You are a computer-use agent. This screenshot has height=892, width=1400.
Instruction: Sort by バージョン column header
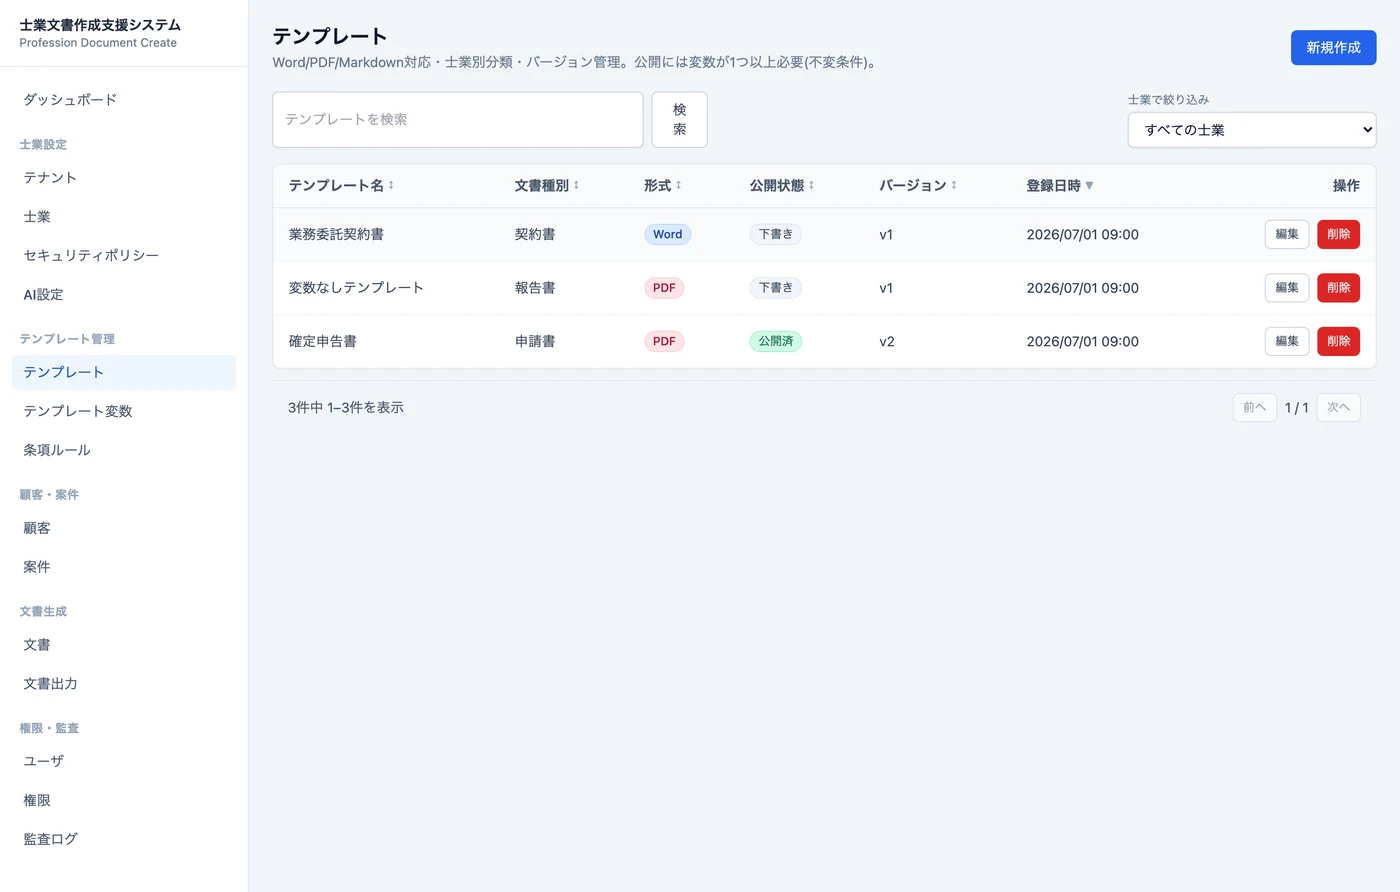point(918,186)
